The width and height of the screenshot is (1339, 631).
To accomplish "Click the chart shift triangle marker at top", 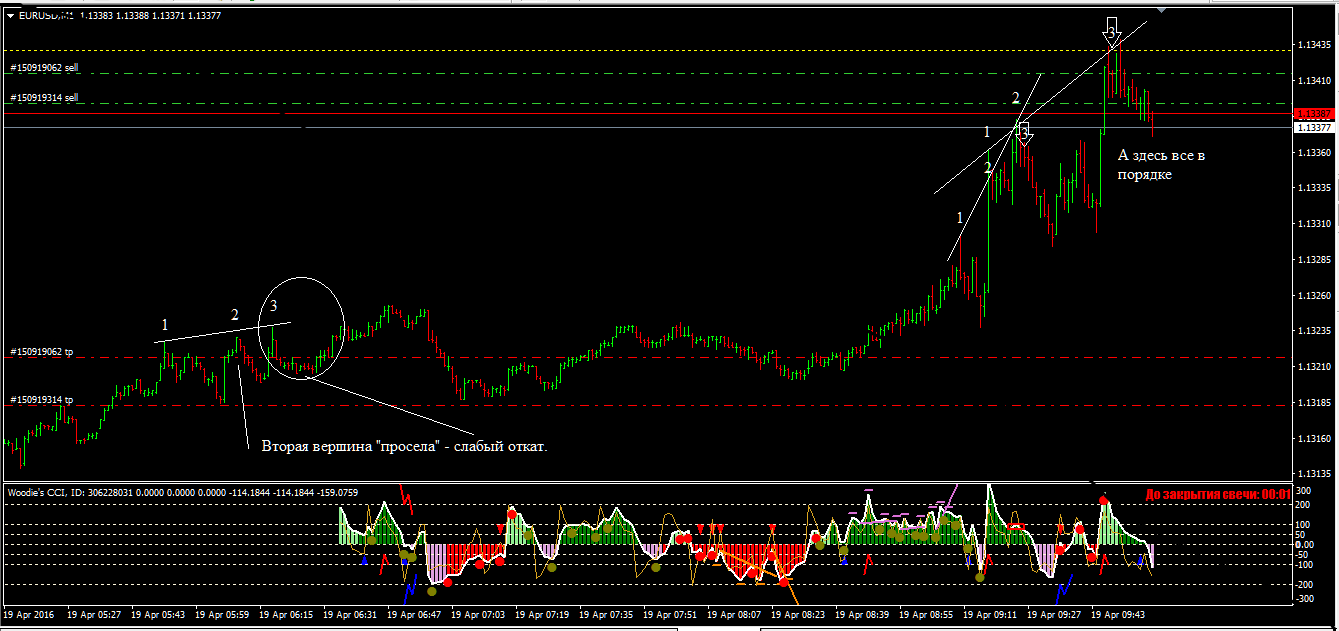I will (1162, 10).
